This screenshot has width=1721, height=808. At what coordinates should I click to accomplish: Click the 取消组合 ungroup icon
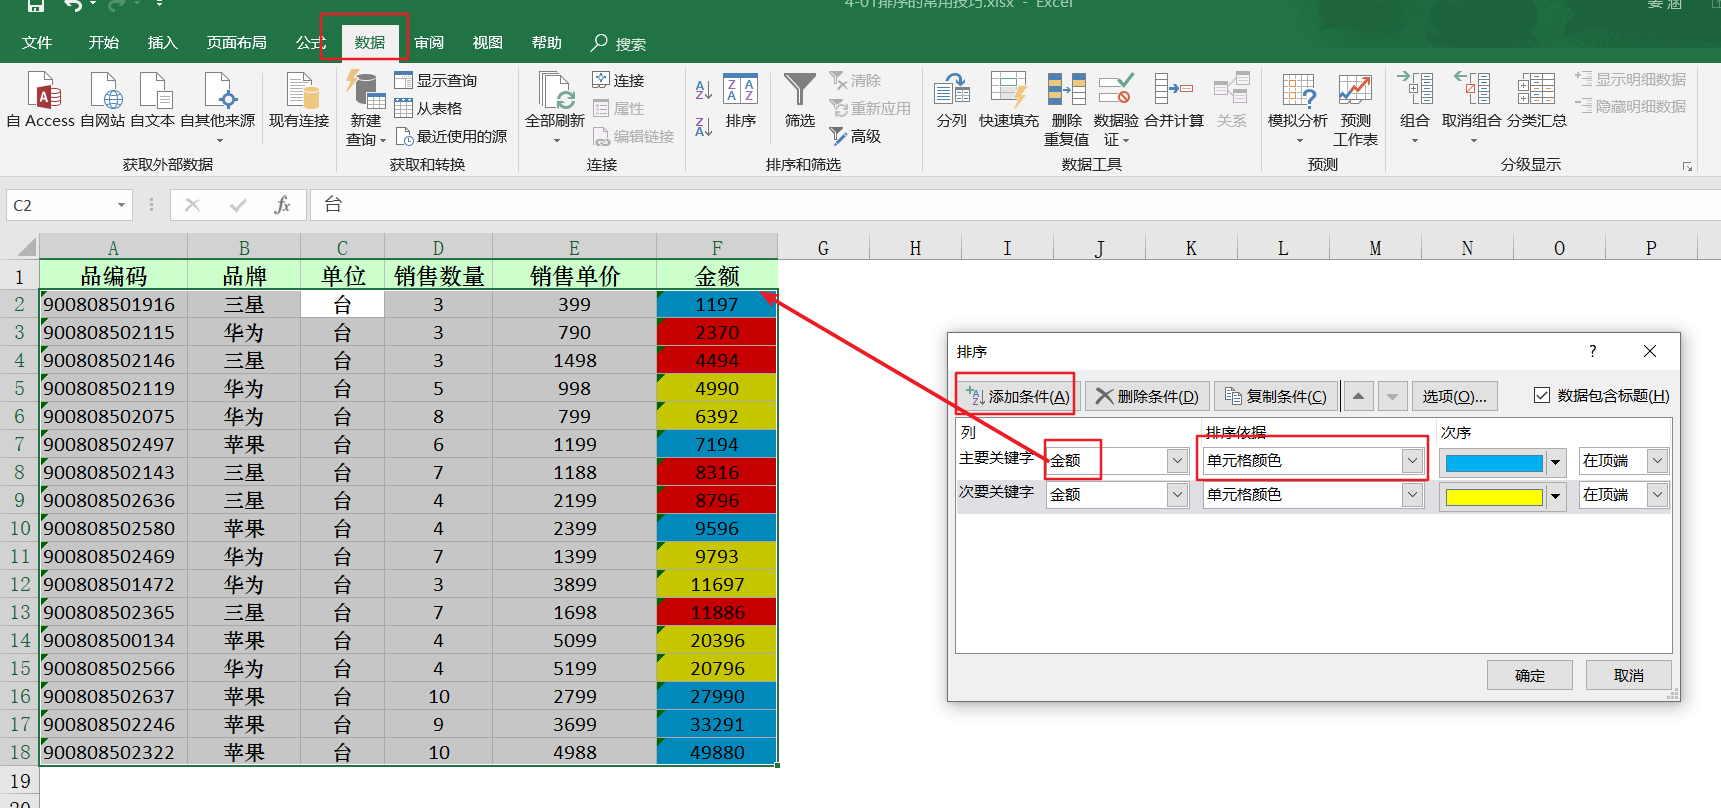click(1472, 90)
